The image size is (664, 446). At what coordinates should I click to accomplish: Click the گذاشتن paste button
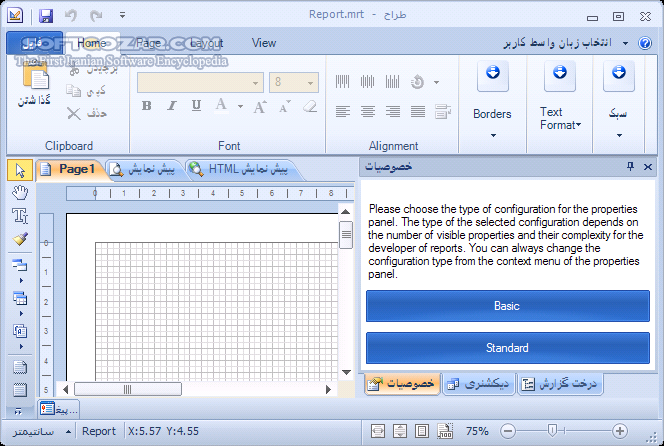pyautogui.click(x=34, y=86)
